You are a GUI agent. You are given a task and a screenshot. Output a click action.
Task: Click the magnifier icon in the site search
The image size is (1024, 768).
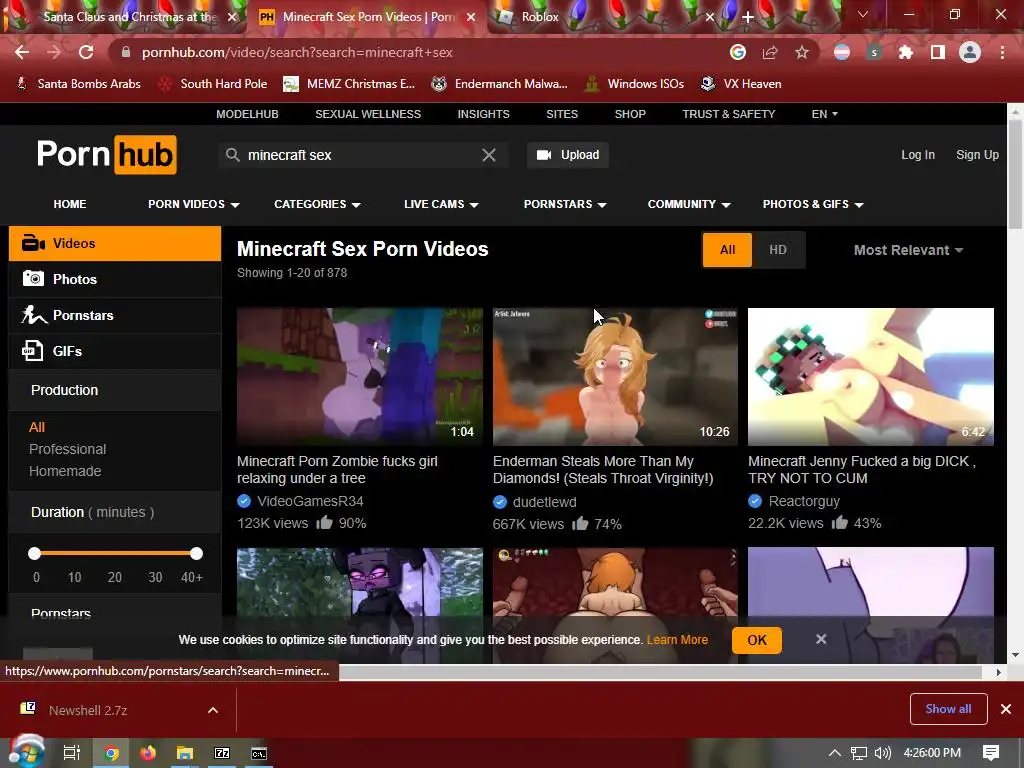[232, 155]
